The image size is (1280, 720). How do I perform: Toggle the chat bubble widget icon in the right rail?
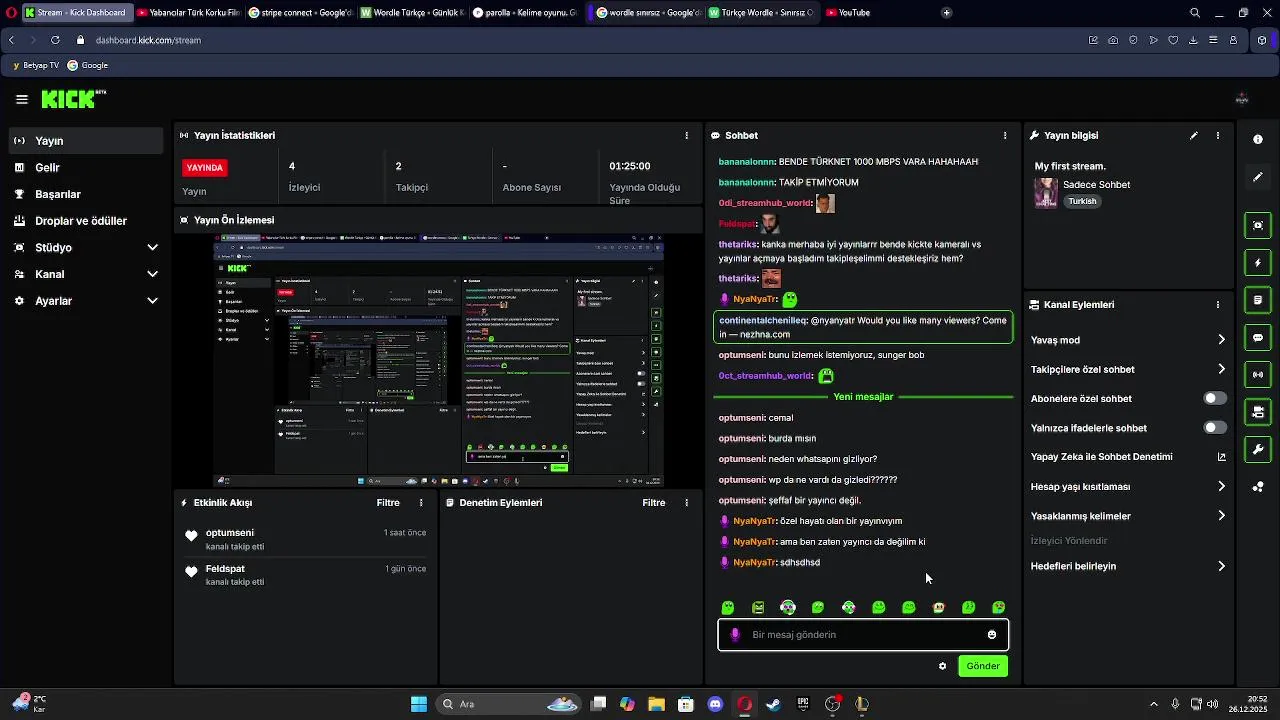point(1258,338)
